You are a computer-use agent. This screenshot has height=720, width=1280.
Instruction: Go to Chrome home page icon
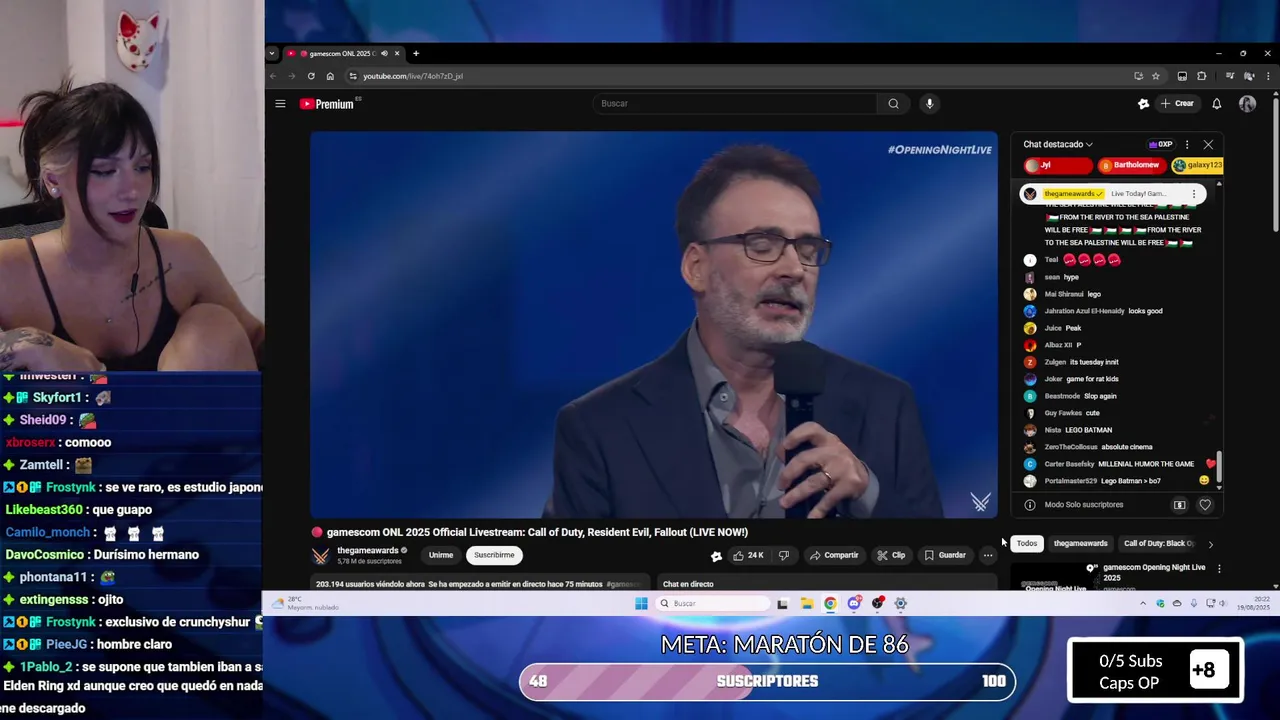coord(330,76)
